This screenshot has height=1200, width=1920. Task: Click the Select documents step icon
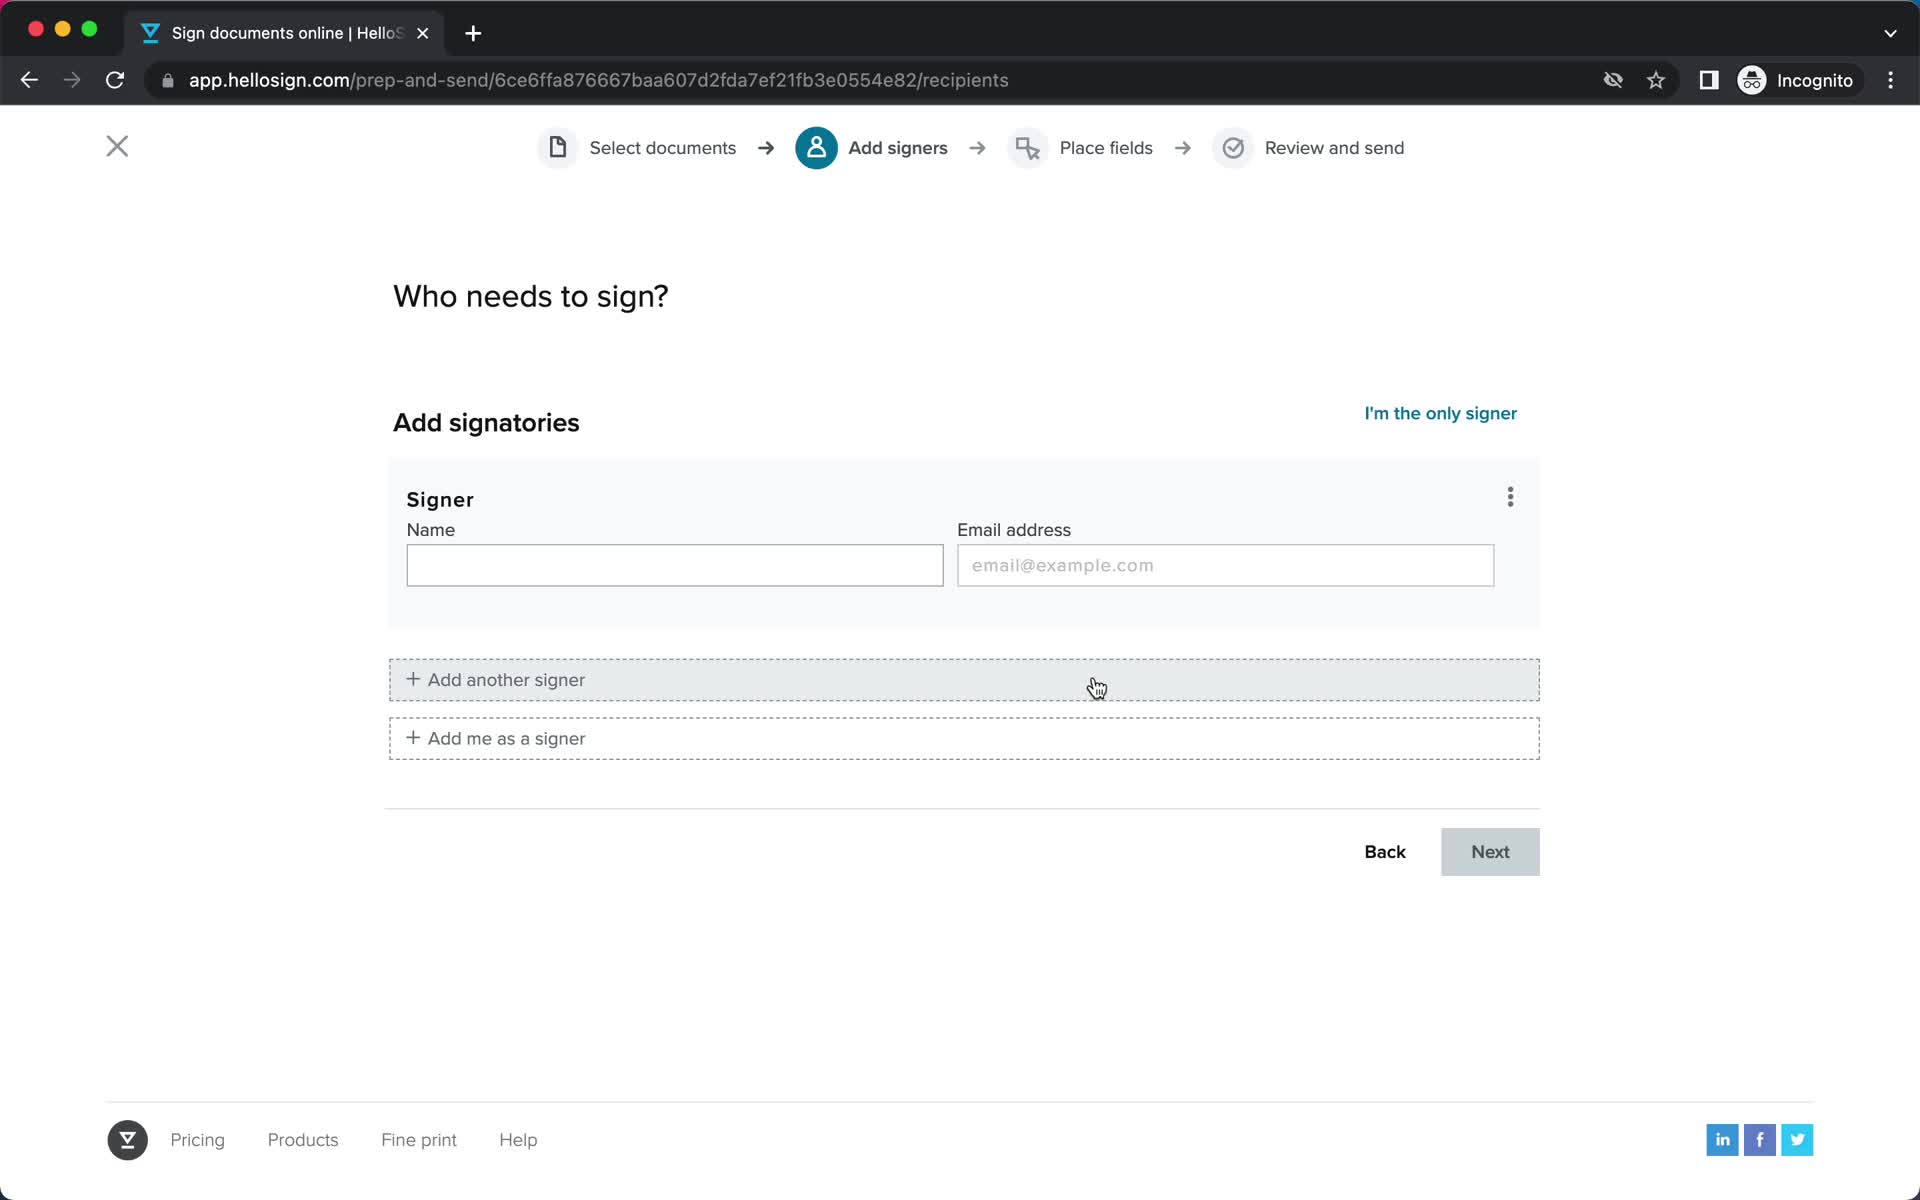(x=557, y=147)
